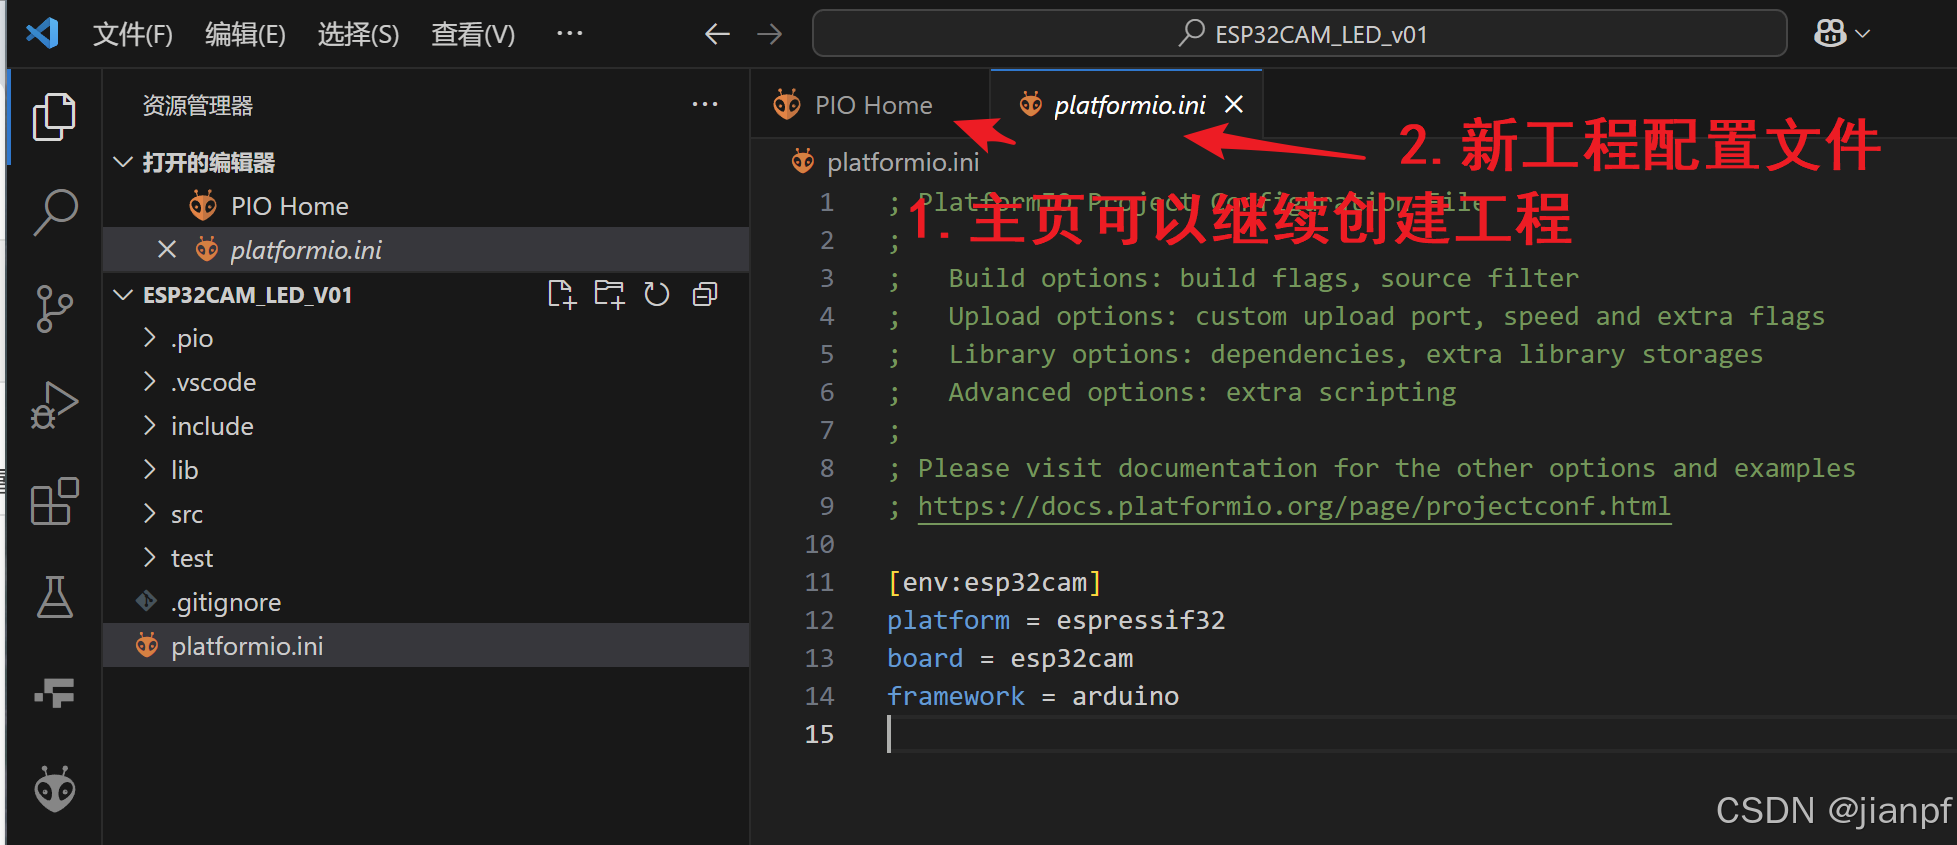
Task: Open the File menu (文件)
Action: pos(133,35)
